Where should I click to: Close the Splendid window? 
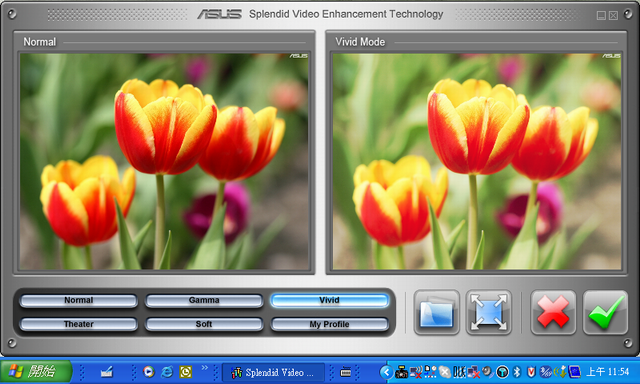[x=613, y=16]
